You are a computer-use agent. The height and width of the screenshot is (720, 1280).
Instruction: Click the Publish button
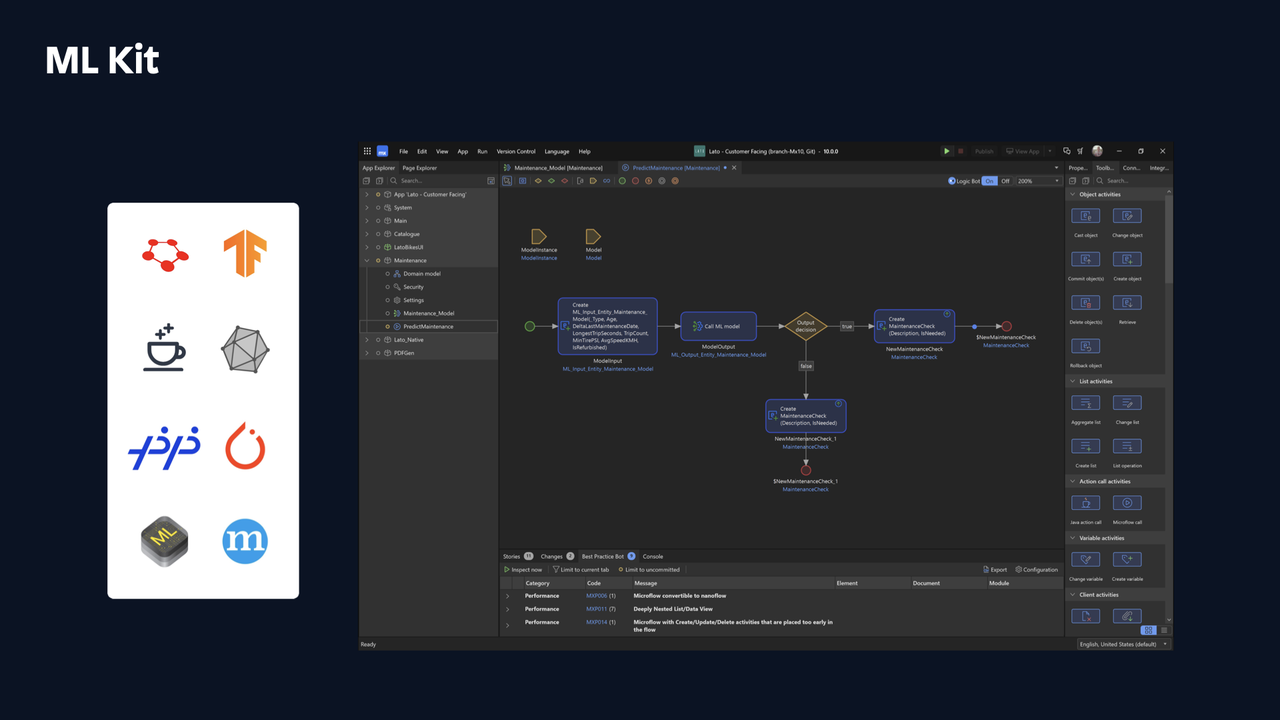click(984, 151)
